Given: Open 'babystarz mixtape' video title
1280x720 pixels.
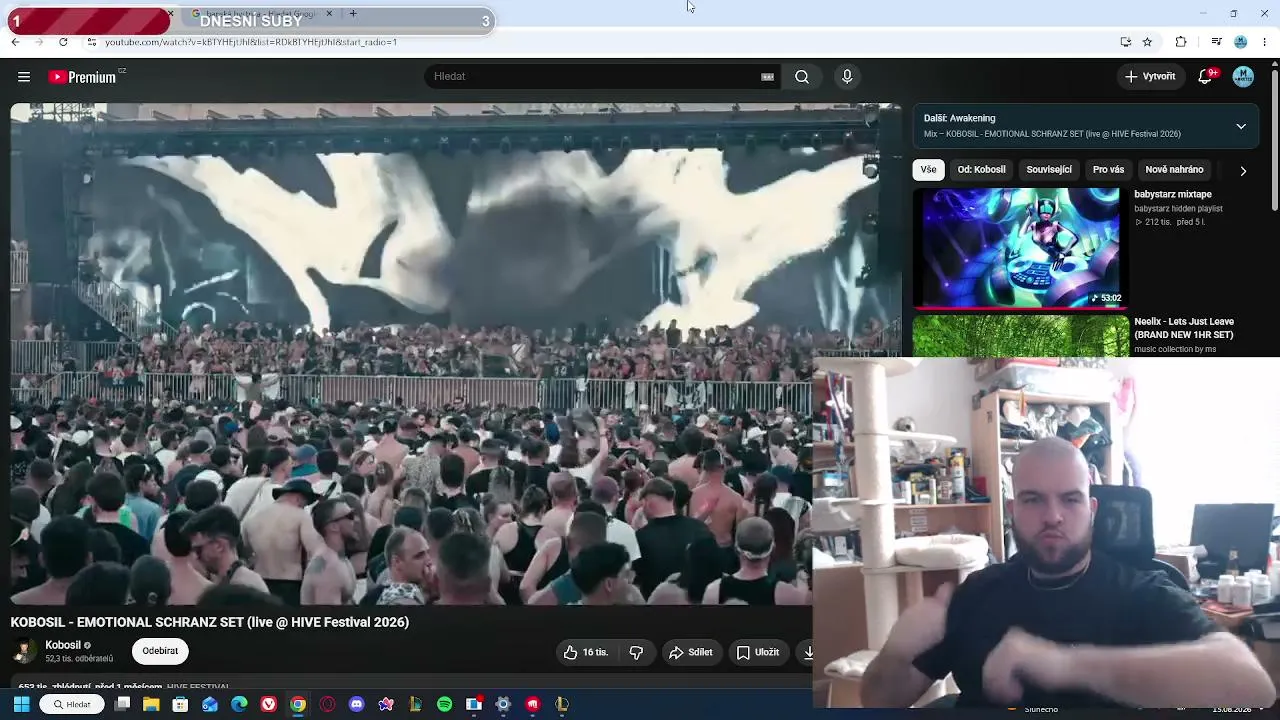Looking at the screenshot, I should 1173,194.
